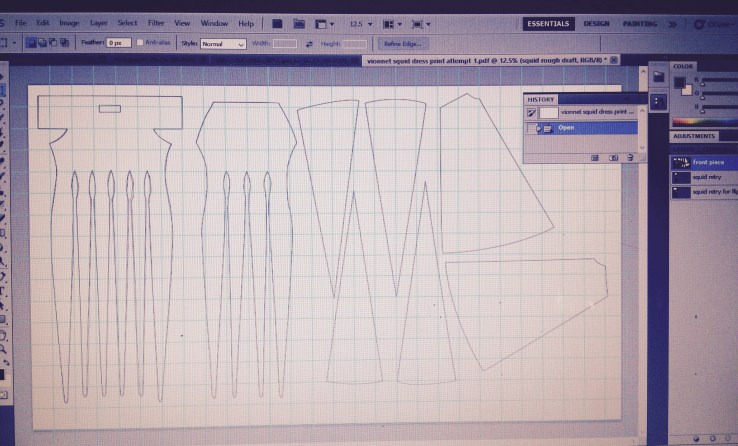The width and height of the screenshot is (738, 446).
Task: Toggle history brush source on the snapshot
Action: coord(531,113)
